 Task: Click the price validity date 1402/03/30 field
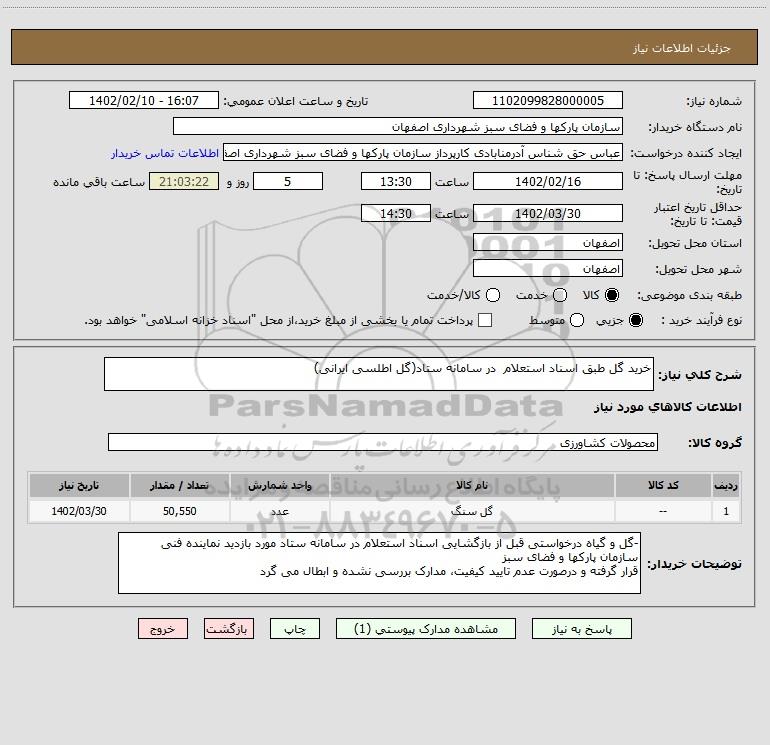[548, 213]
